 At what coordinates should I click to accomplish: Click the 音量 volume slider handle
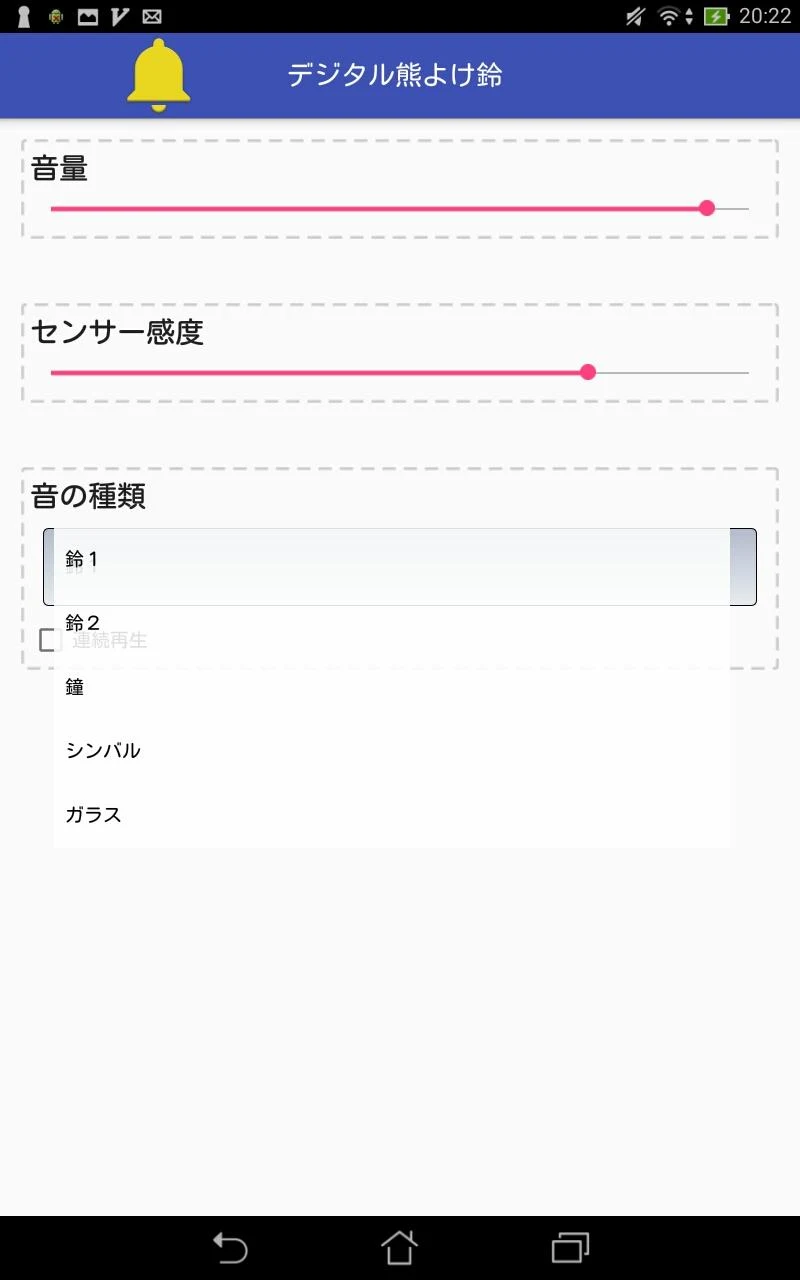click(707, 208)
